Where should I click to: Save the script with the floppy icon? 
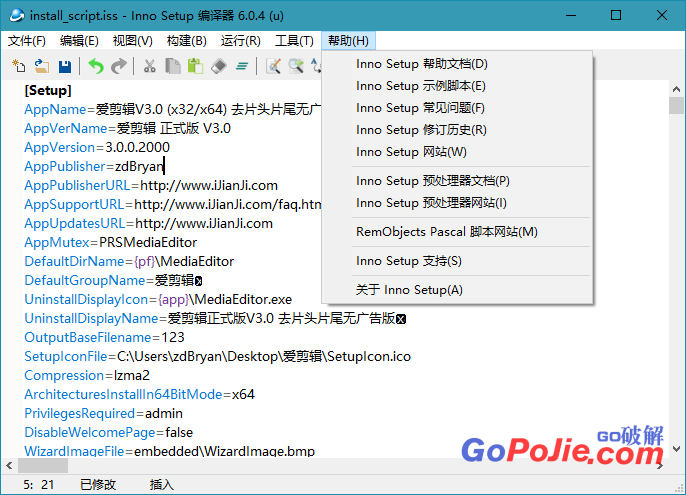click(x=65, y=66)
